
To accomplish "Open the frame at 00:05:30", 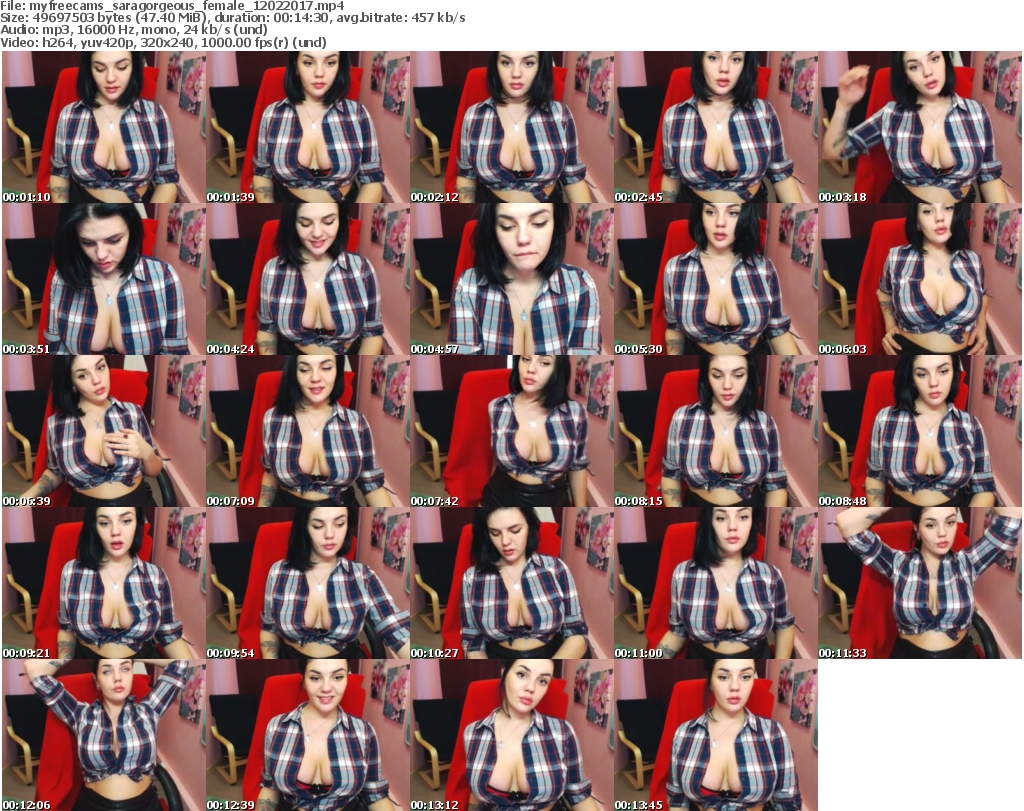I will (x=716, y=279).
